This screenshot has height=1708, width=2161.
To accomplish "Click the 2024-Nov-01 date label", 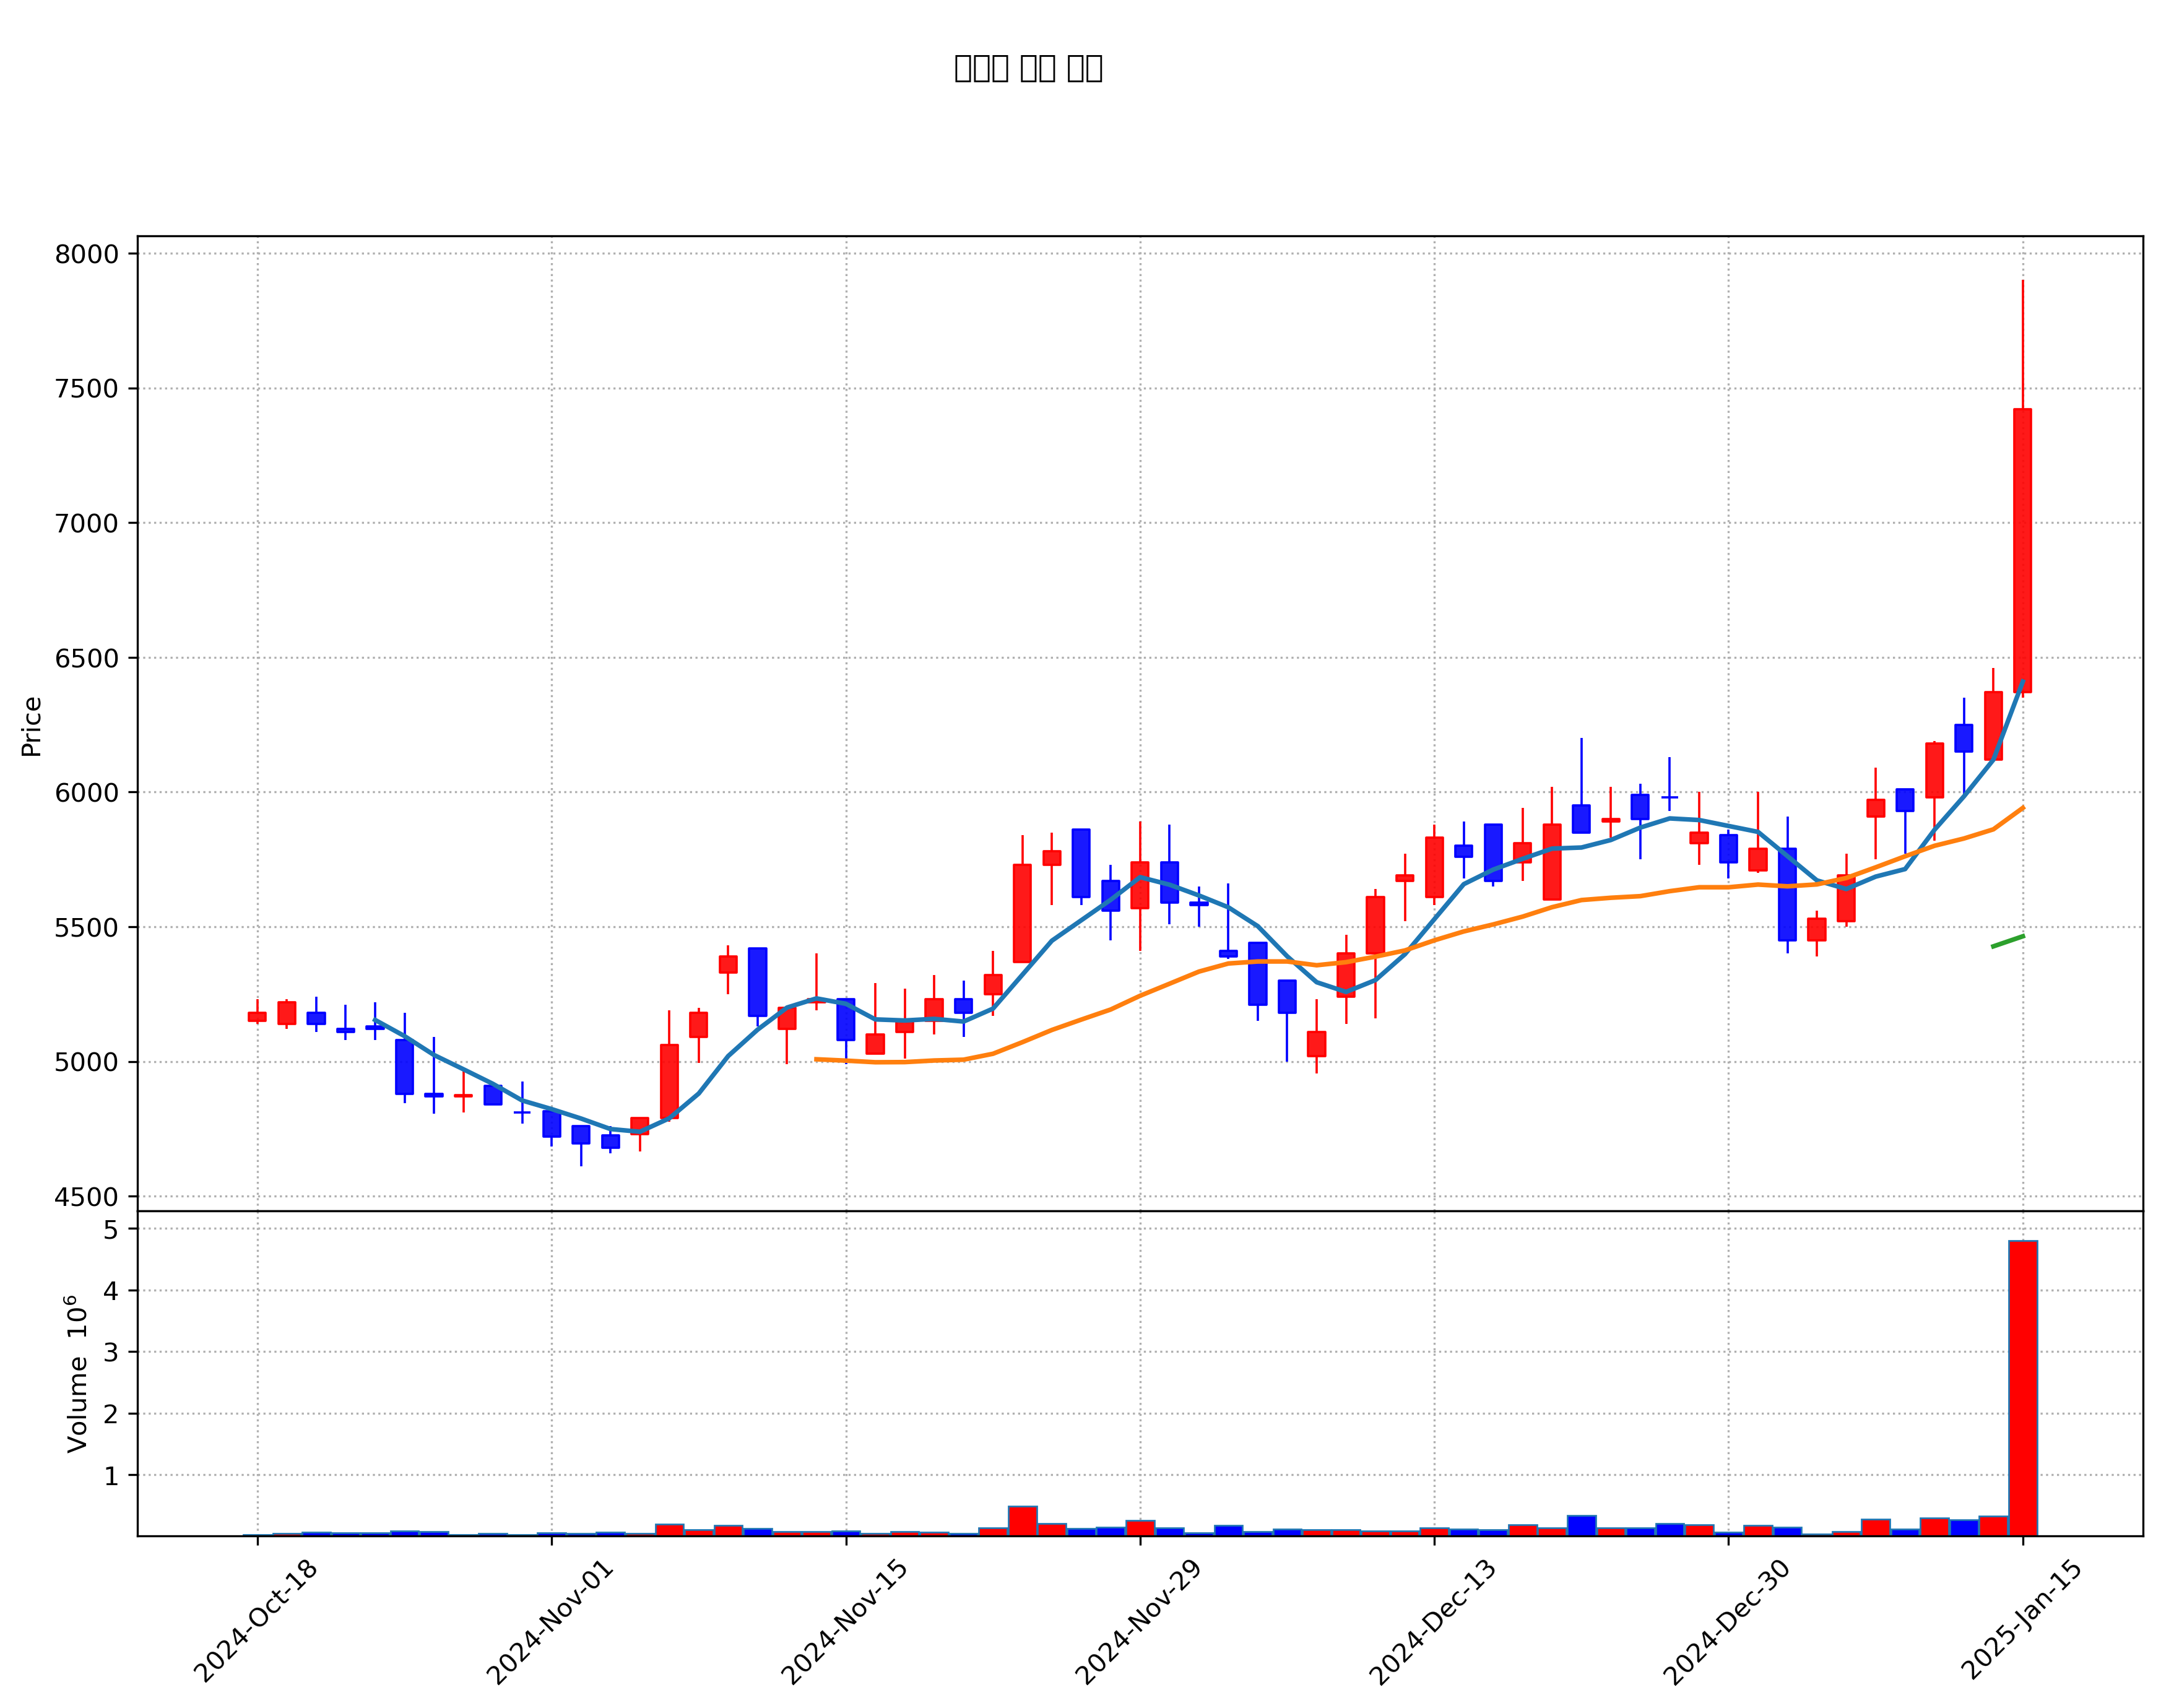I will (549, 1622).
